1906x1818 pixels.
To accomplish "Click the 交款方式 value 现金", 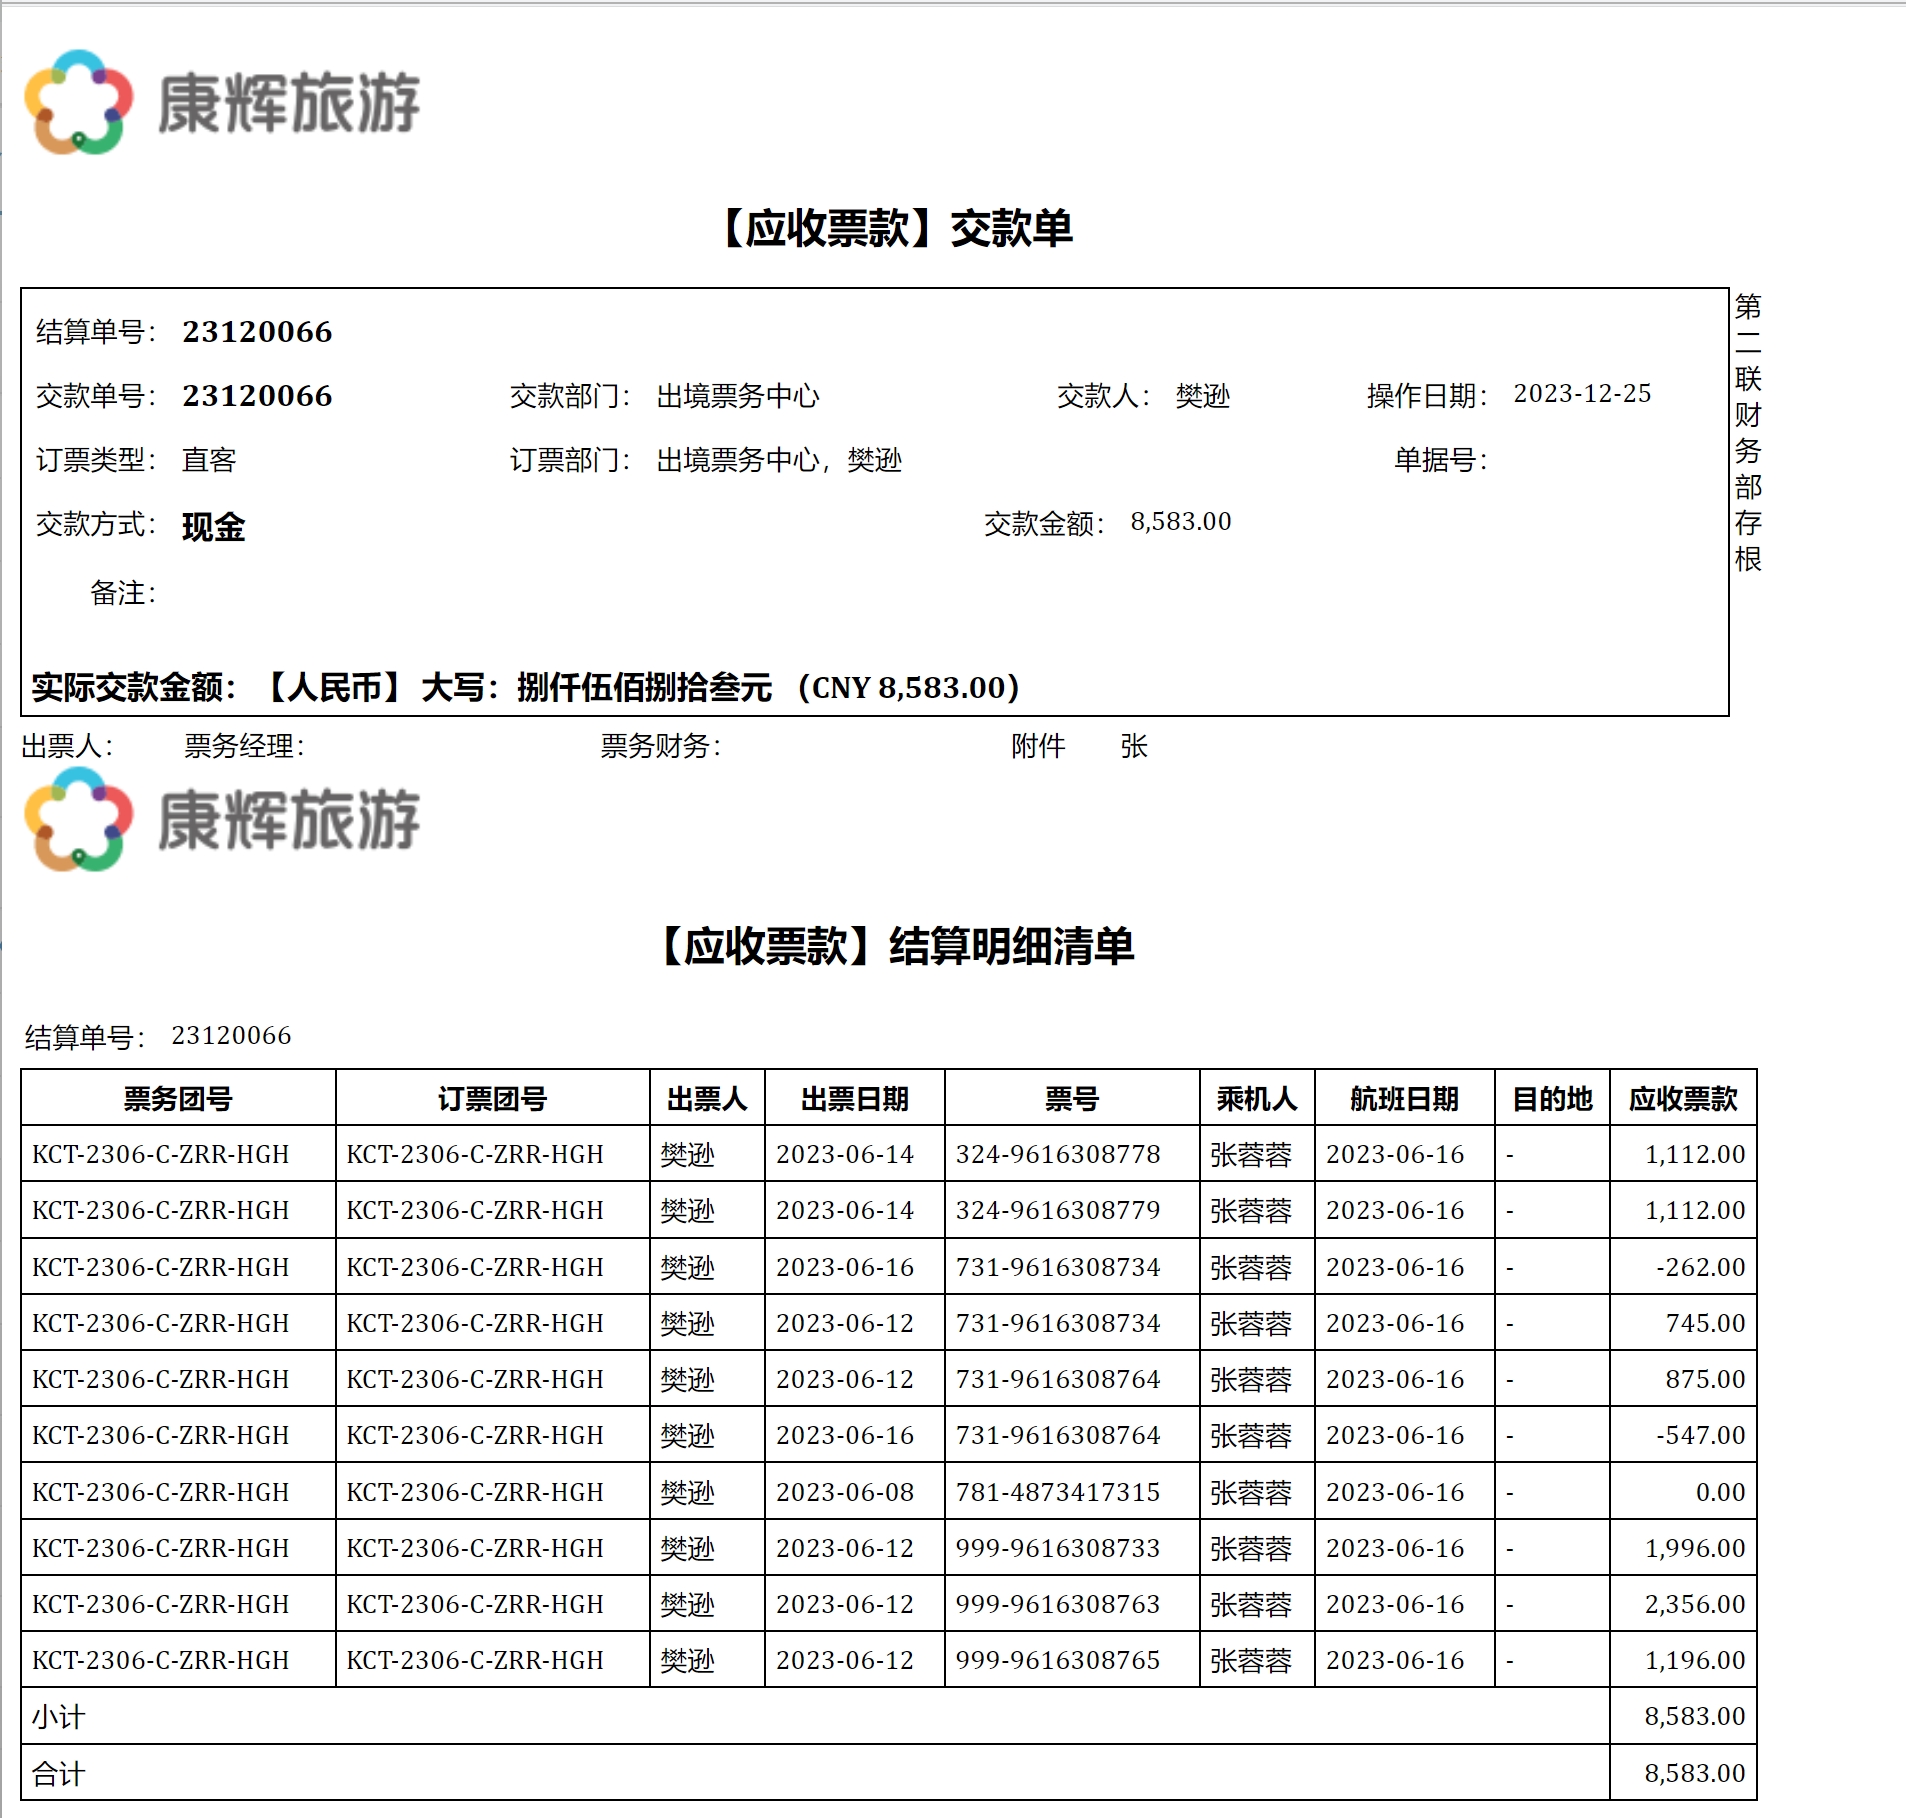I will [x=213, y=527].
